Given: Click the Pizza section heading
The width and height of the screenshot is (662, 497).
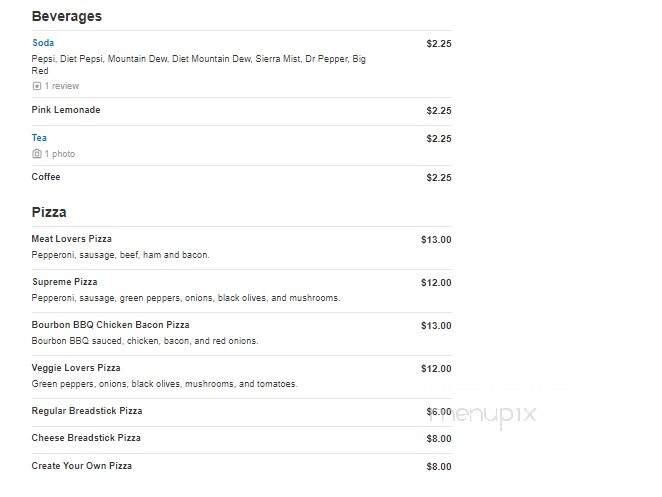Looking at the screenshot, I should pos(49,212).
